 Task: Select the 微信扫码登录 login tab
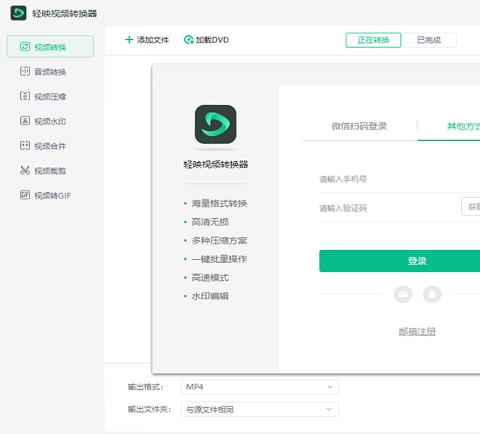[359, 126]
